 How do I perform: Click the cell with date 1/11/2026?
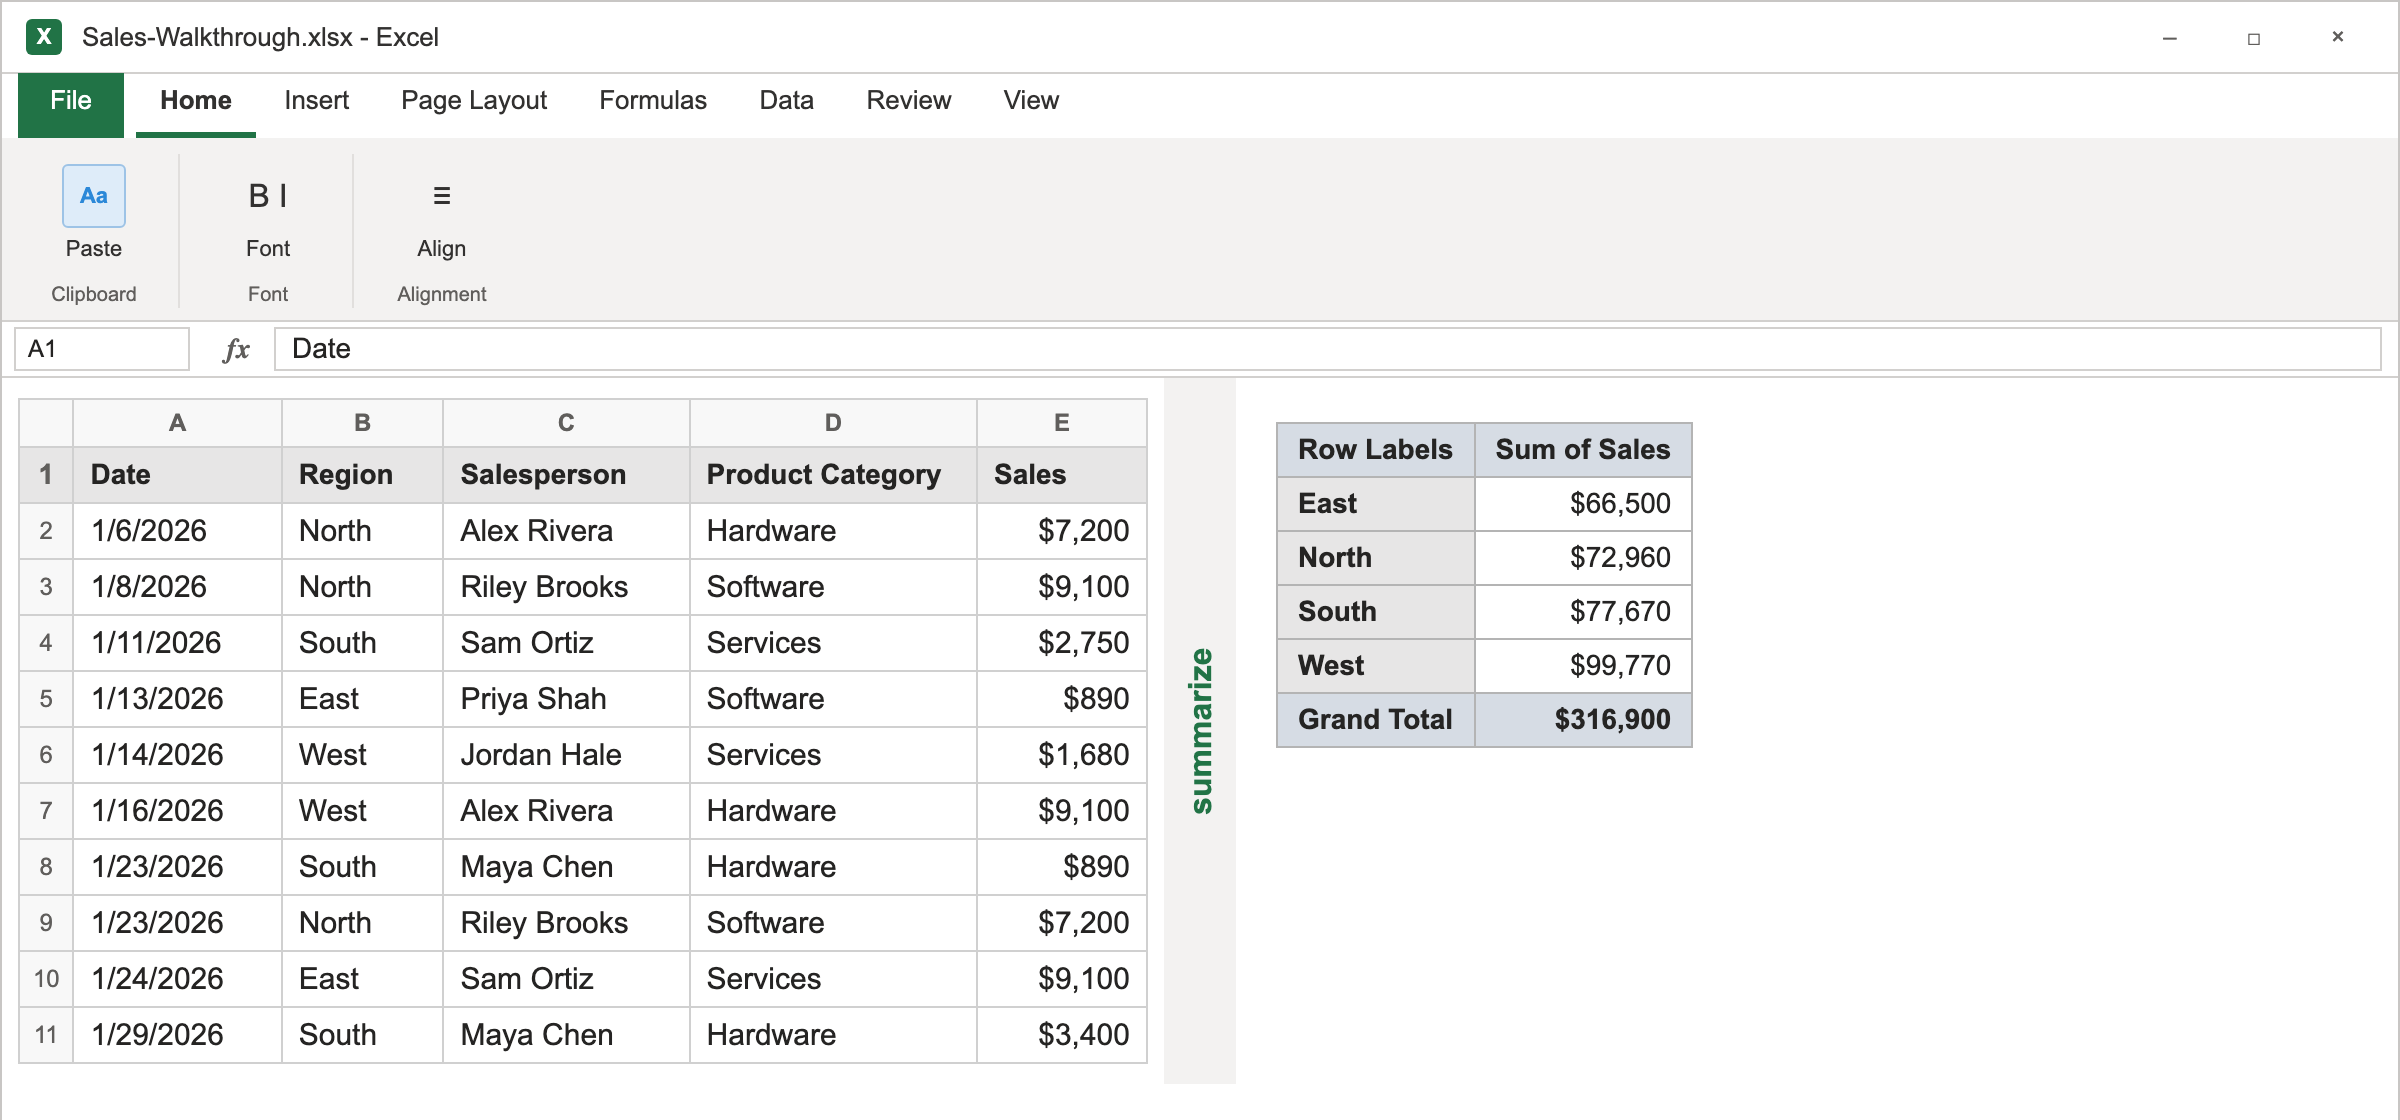pyautogui.click(x=177, y=643)
